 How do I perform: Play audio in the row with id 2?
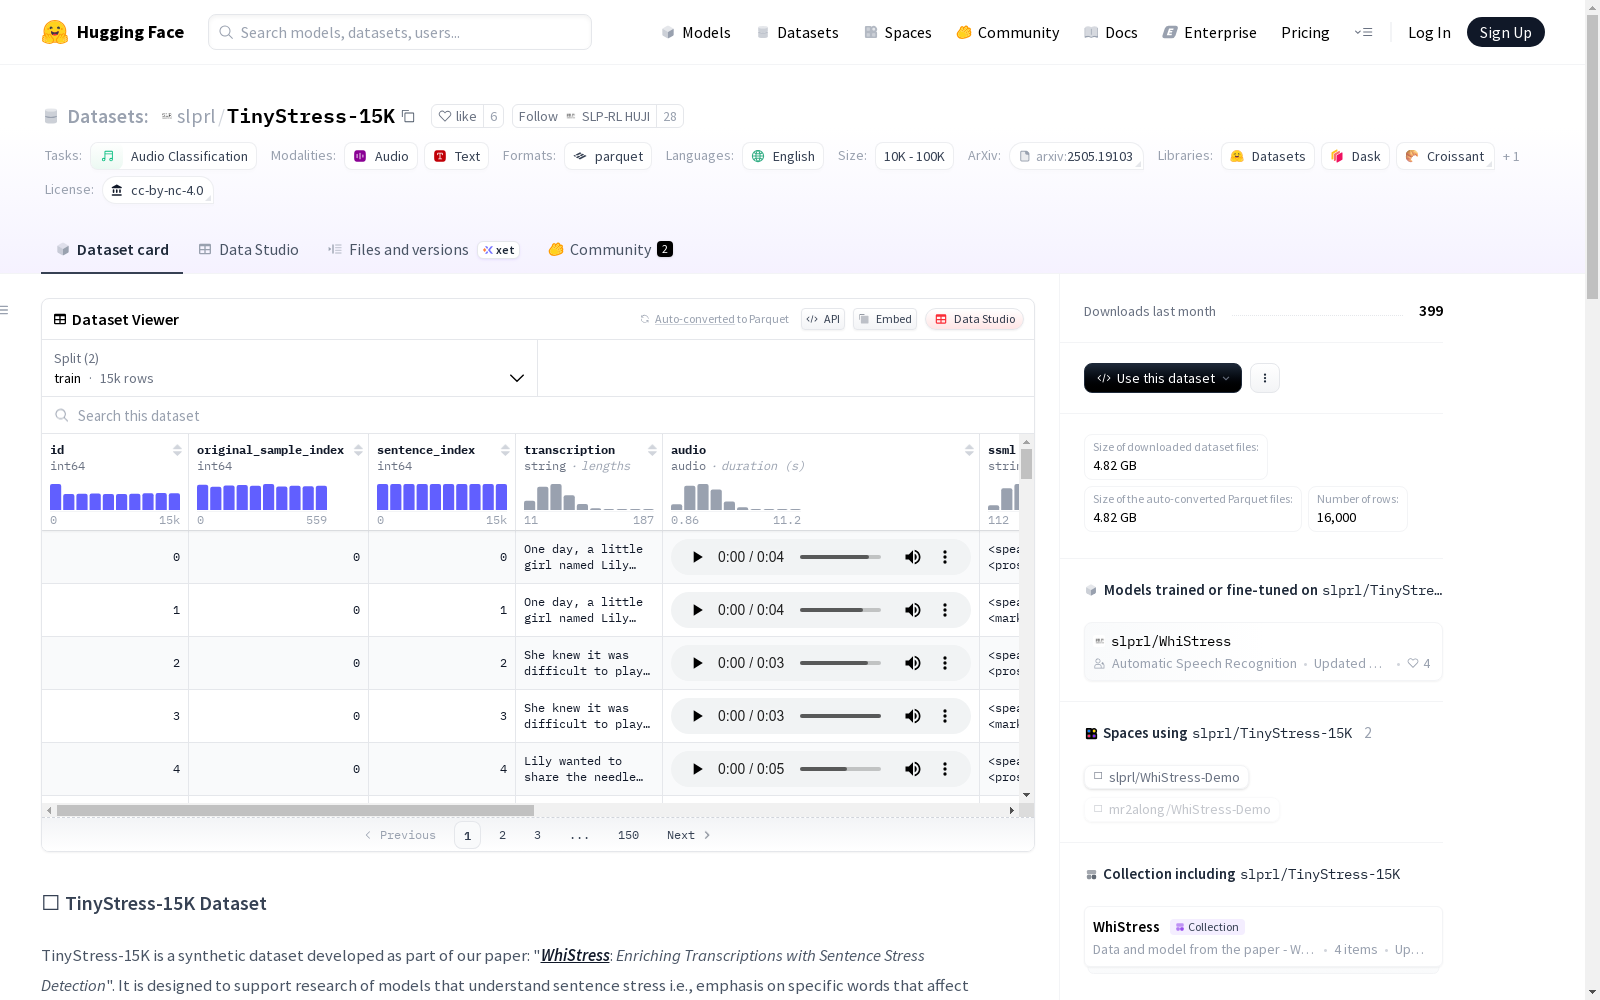coord(697,663)
